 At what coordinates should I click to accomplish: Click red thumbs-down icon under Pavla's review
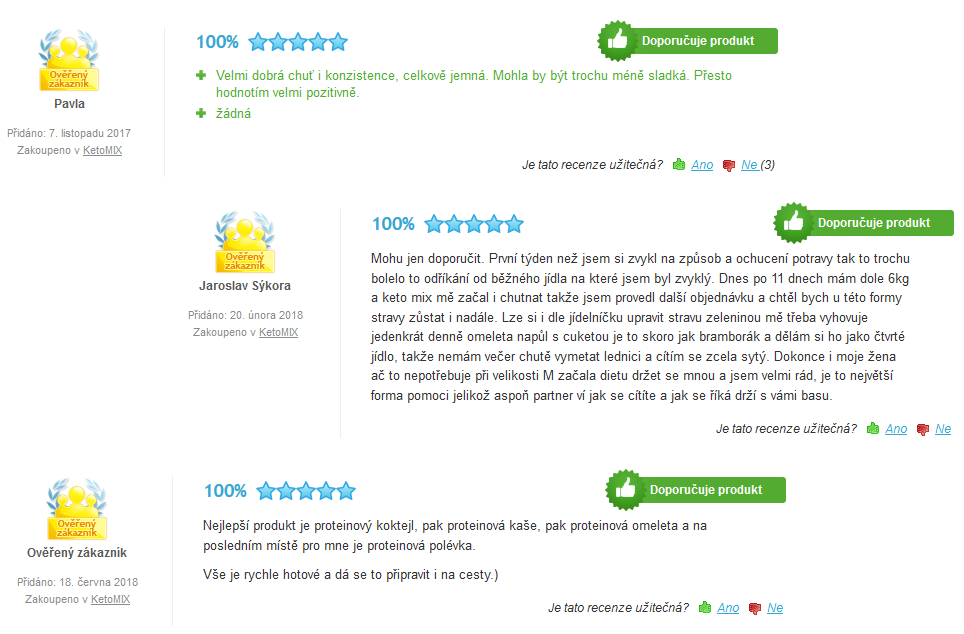pos(729,165)
